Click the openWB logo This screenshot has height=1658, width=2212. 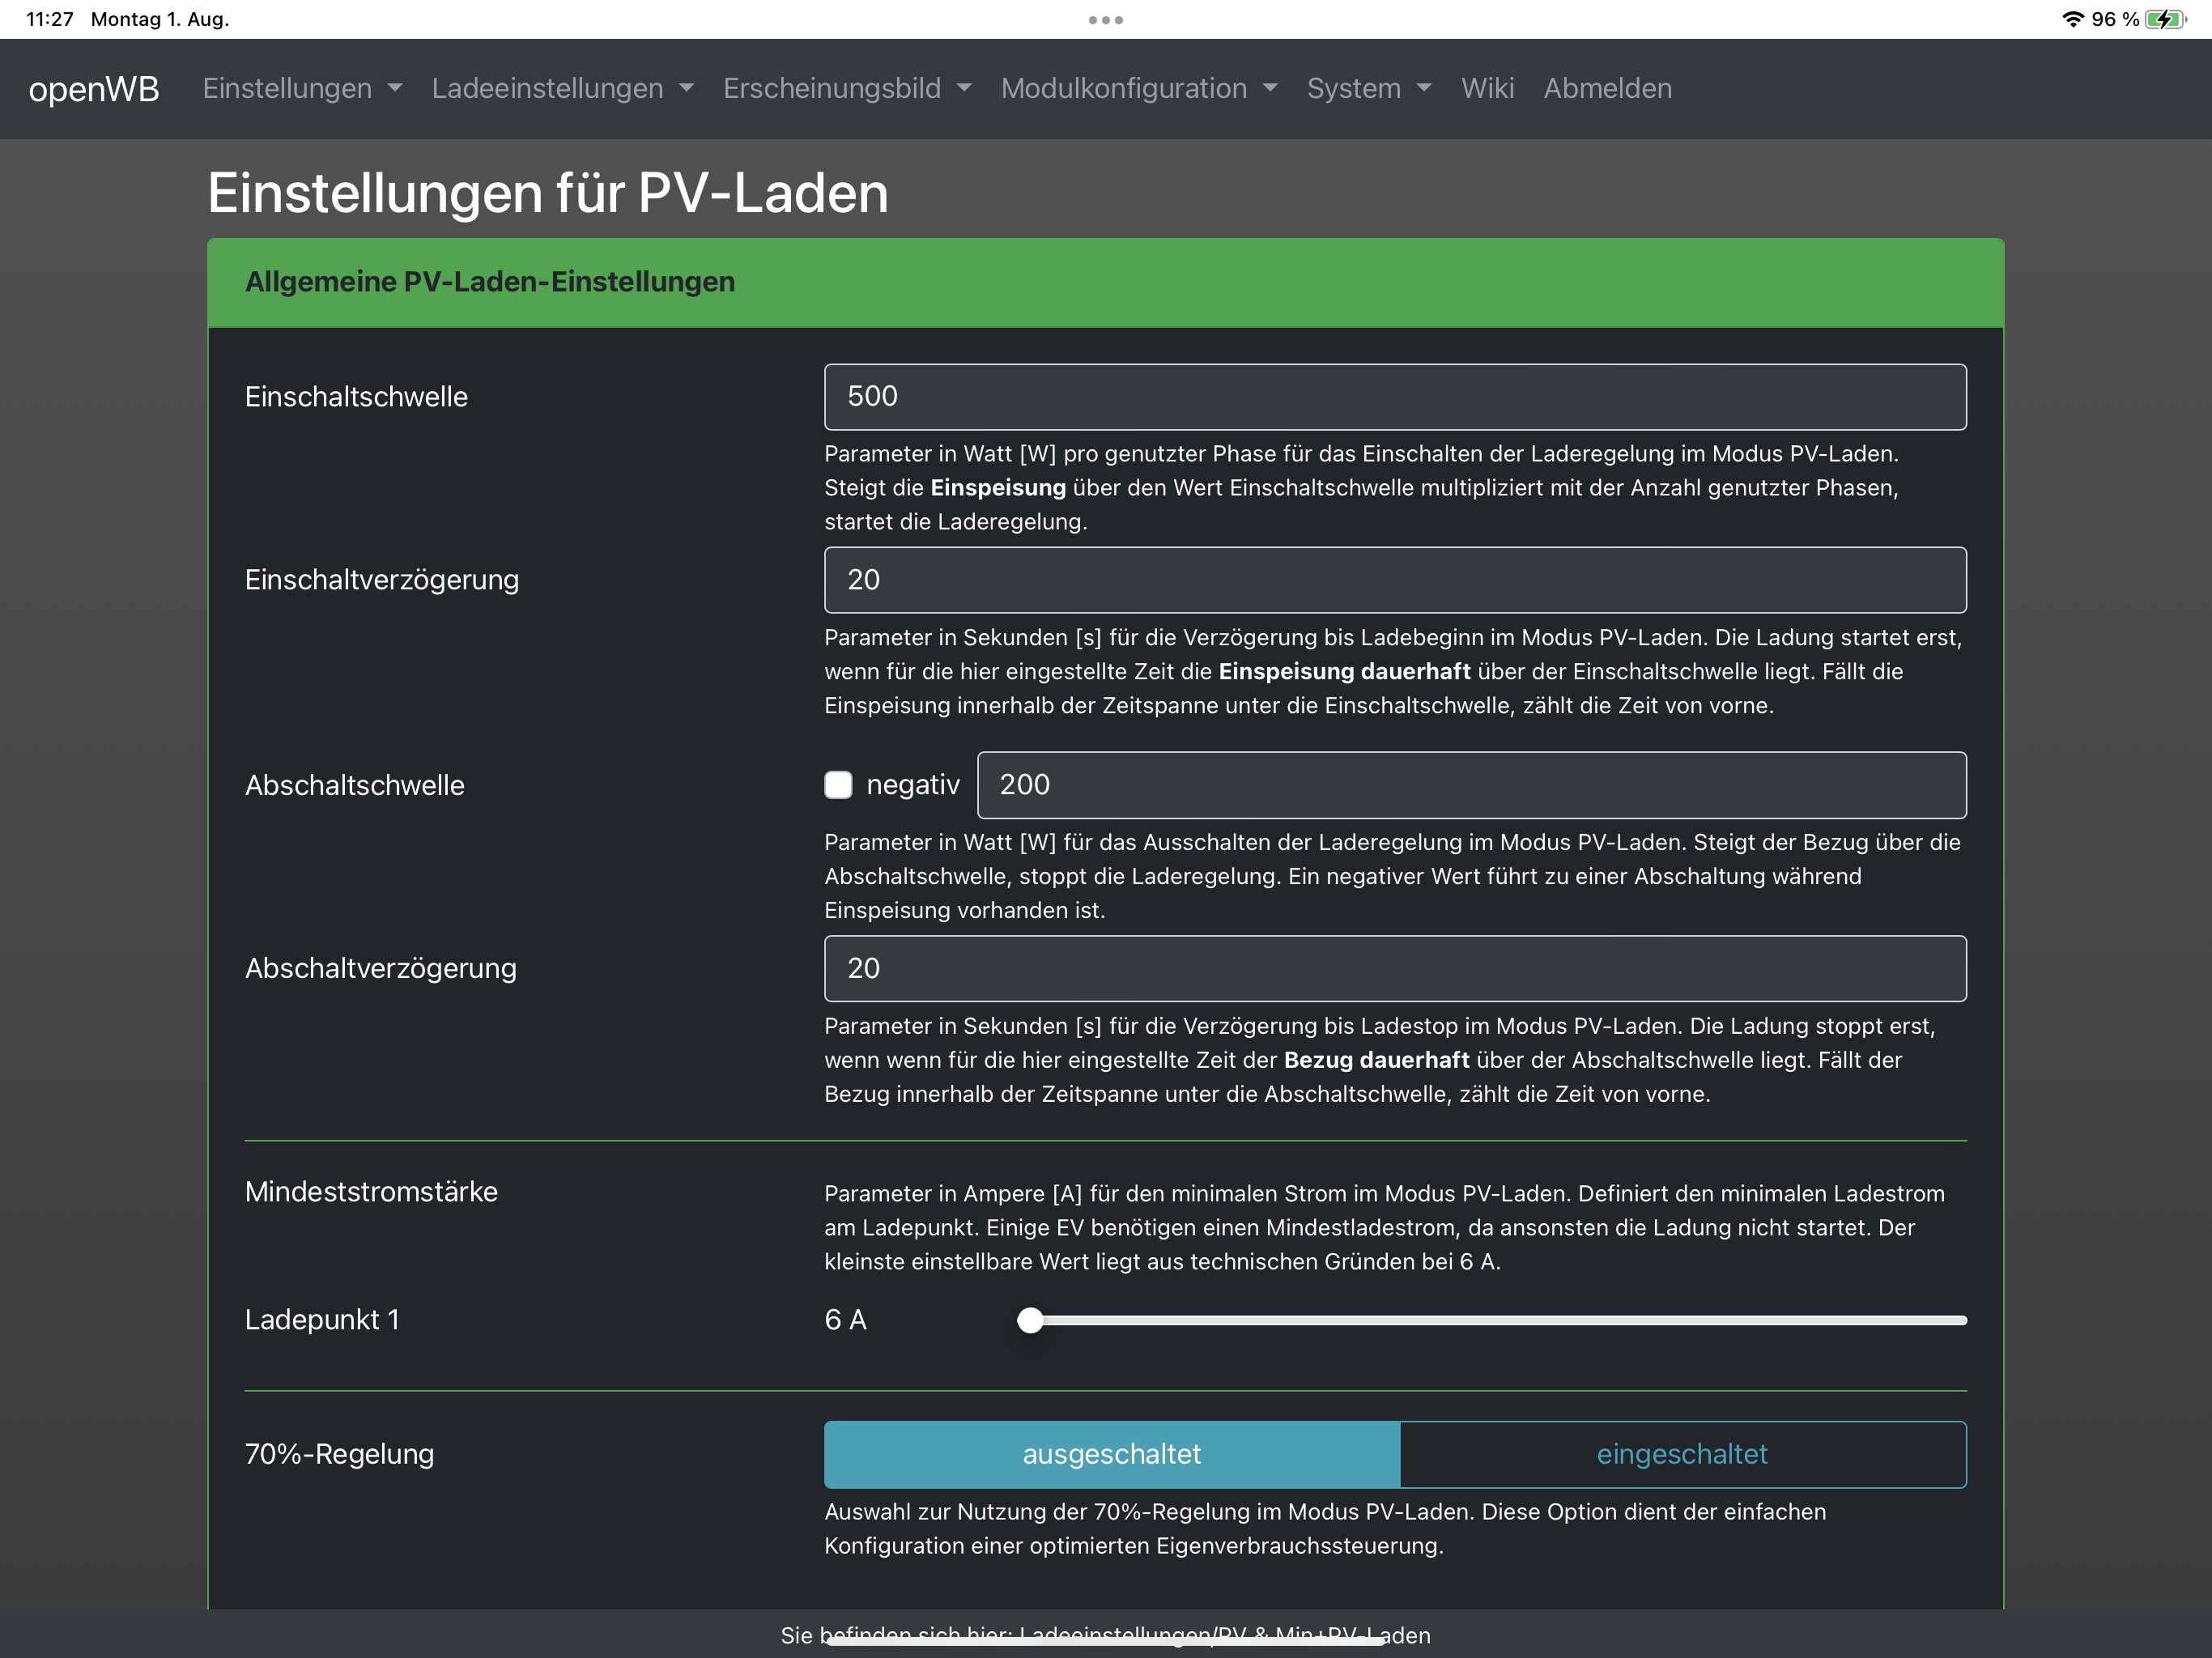click(94, 89)
